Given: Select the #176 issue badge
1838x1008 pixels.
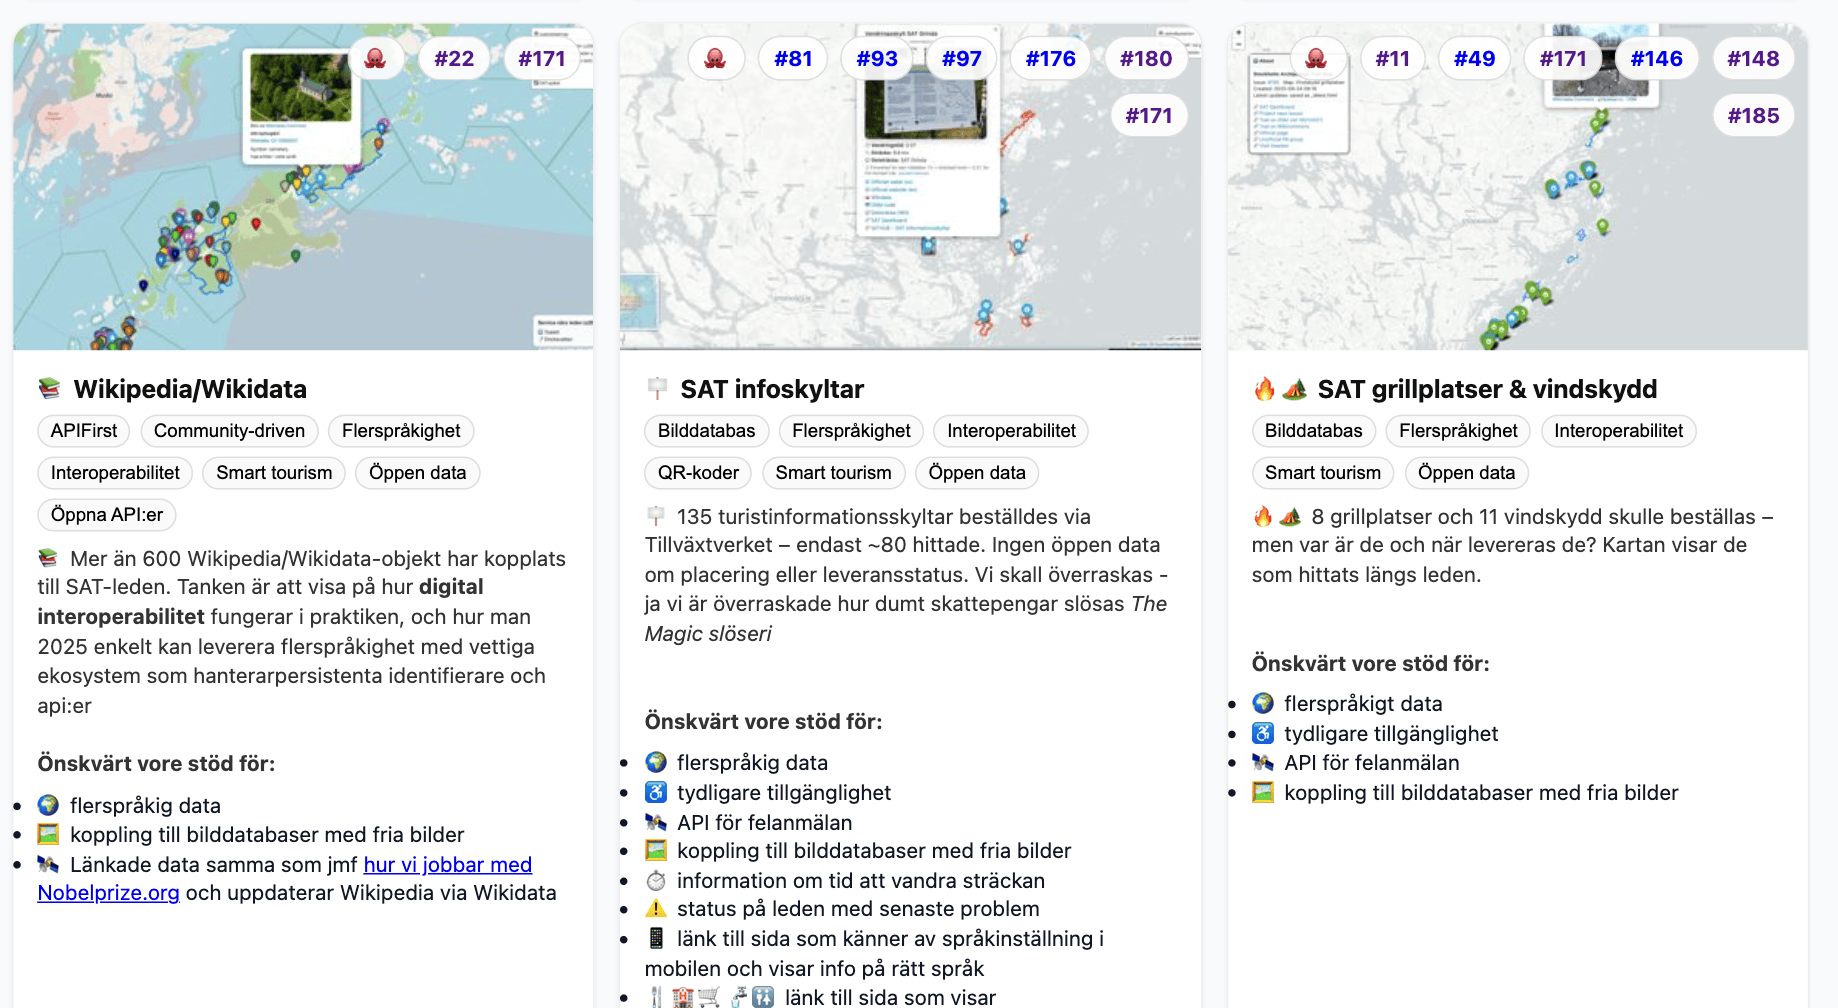Looking at the screenshot, I should (x=1050, y=59).
